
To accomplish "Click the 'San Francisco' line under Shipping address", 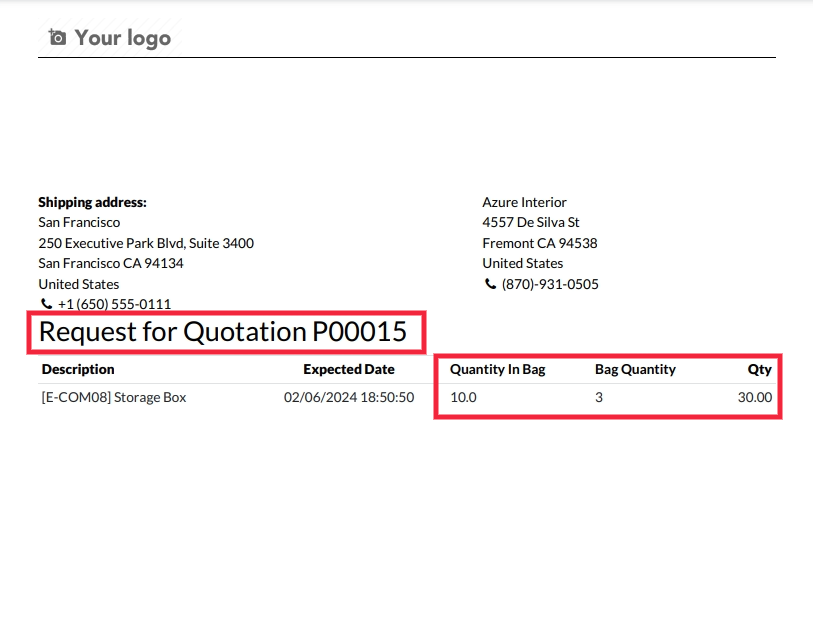I will [79, 222].
